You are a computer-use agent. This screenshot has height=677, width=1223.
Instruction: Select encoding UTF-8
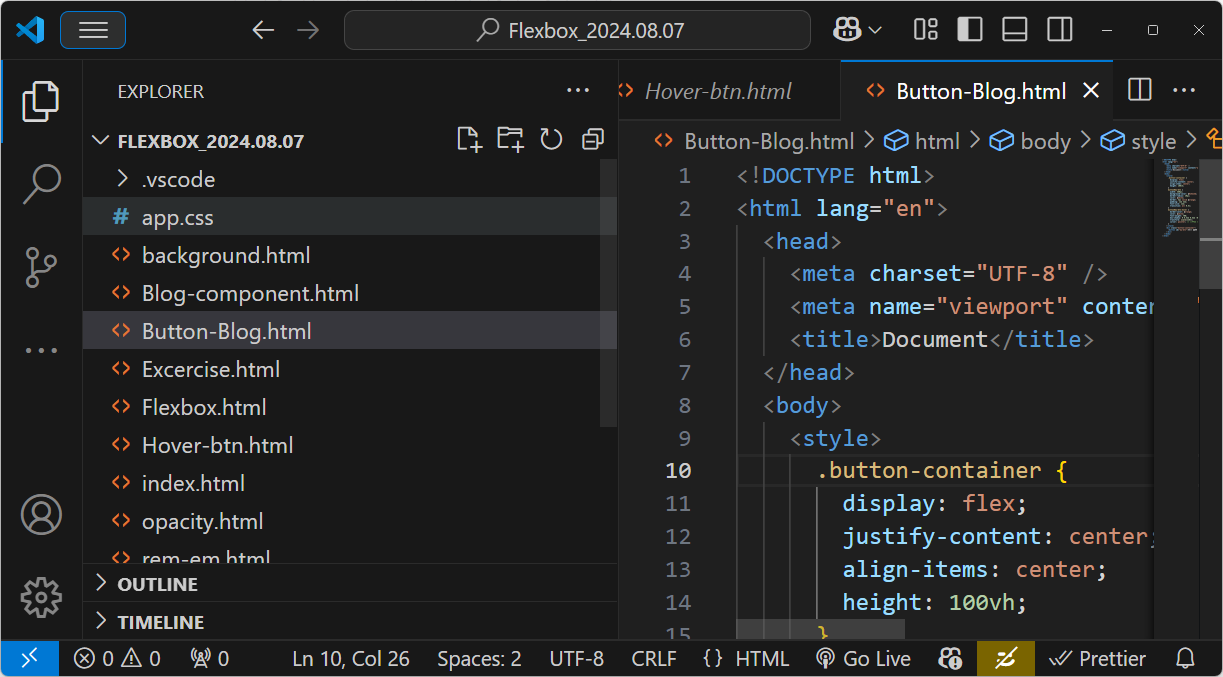click(577, 659)
